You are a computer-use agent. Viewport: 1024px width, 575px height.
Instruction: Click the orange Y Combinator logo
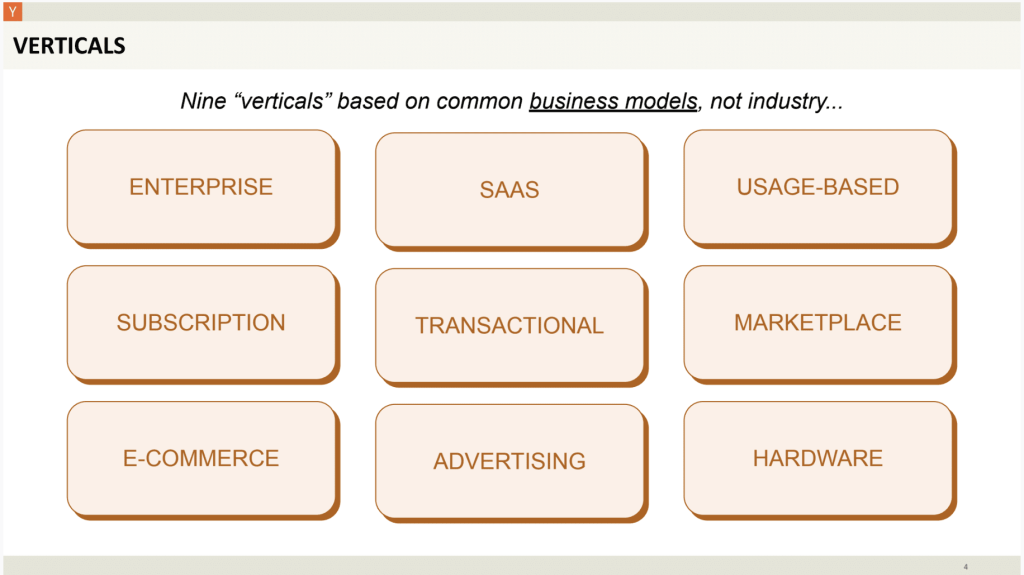pyautogui.click(x=12, y=11)
